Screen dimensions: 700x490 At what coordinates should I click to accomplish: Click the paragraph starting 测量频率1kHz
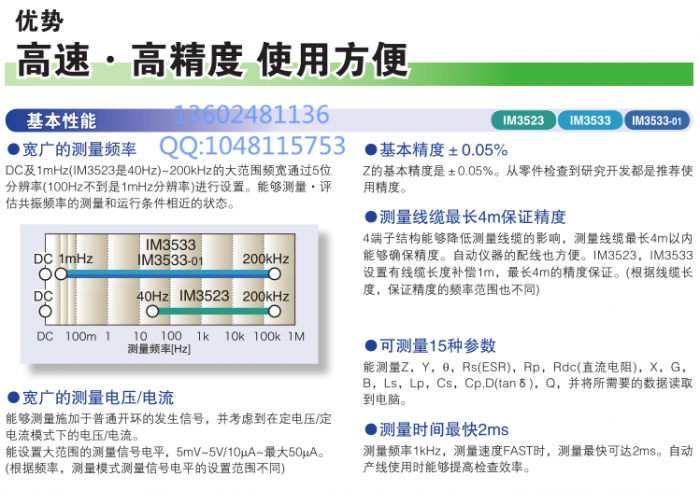(x=528, y=459)
